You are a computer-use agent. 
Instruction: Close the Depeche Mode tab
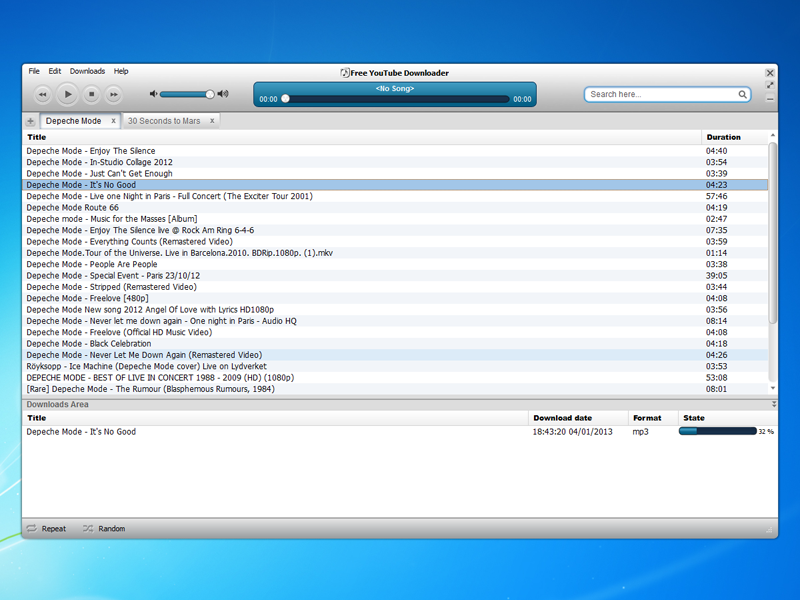click(113, 121)
